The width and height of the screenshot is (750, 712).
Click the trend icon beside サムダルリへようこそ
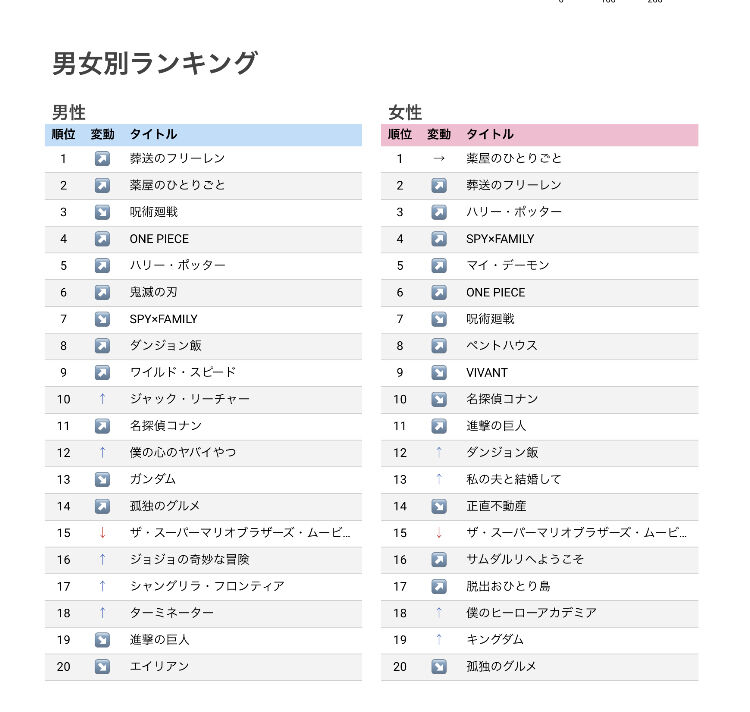coord(438,560)
